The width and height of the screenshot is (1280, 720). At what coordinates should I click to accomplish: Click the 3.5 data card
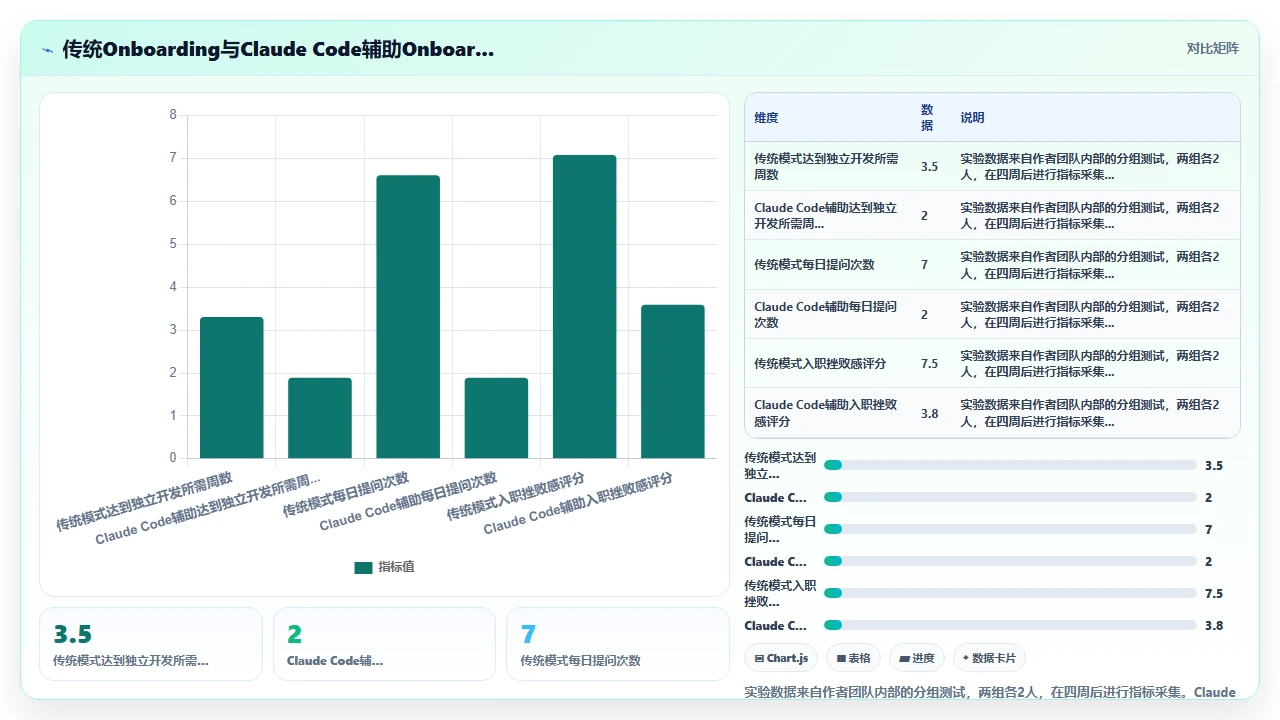pos(151,644)
